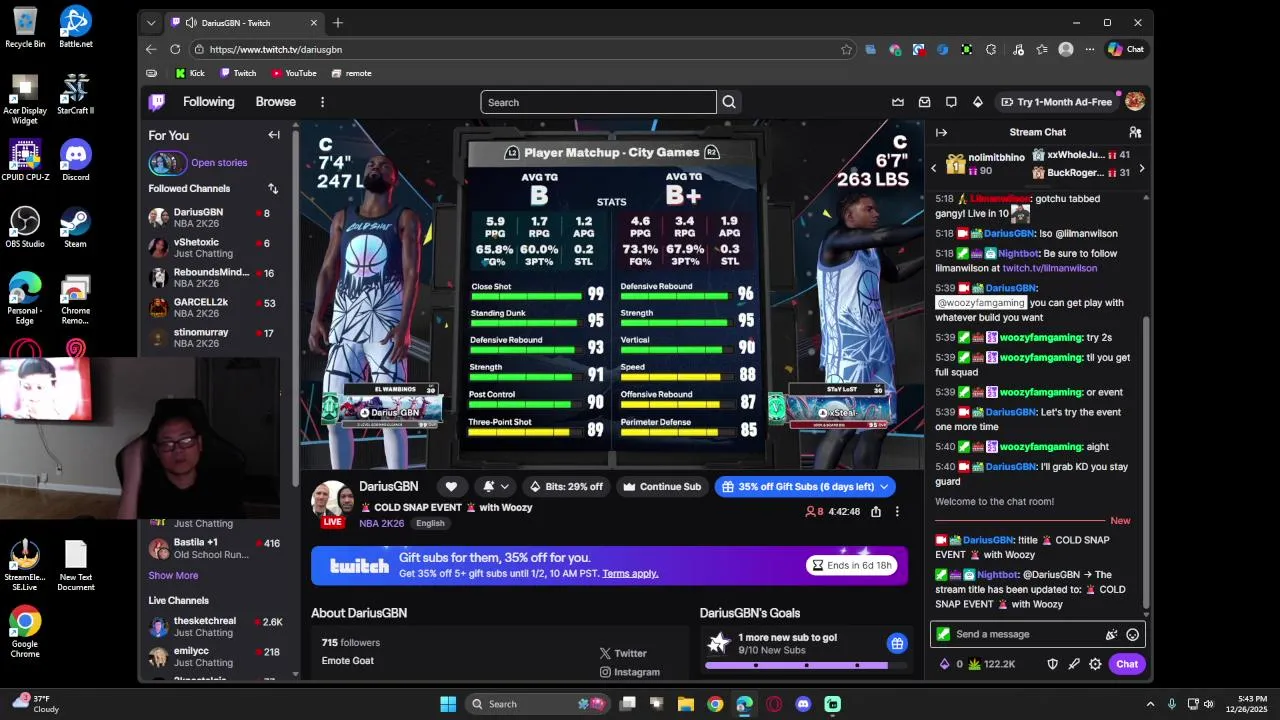Open the Windows Start menu

pos(448,704)
